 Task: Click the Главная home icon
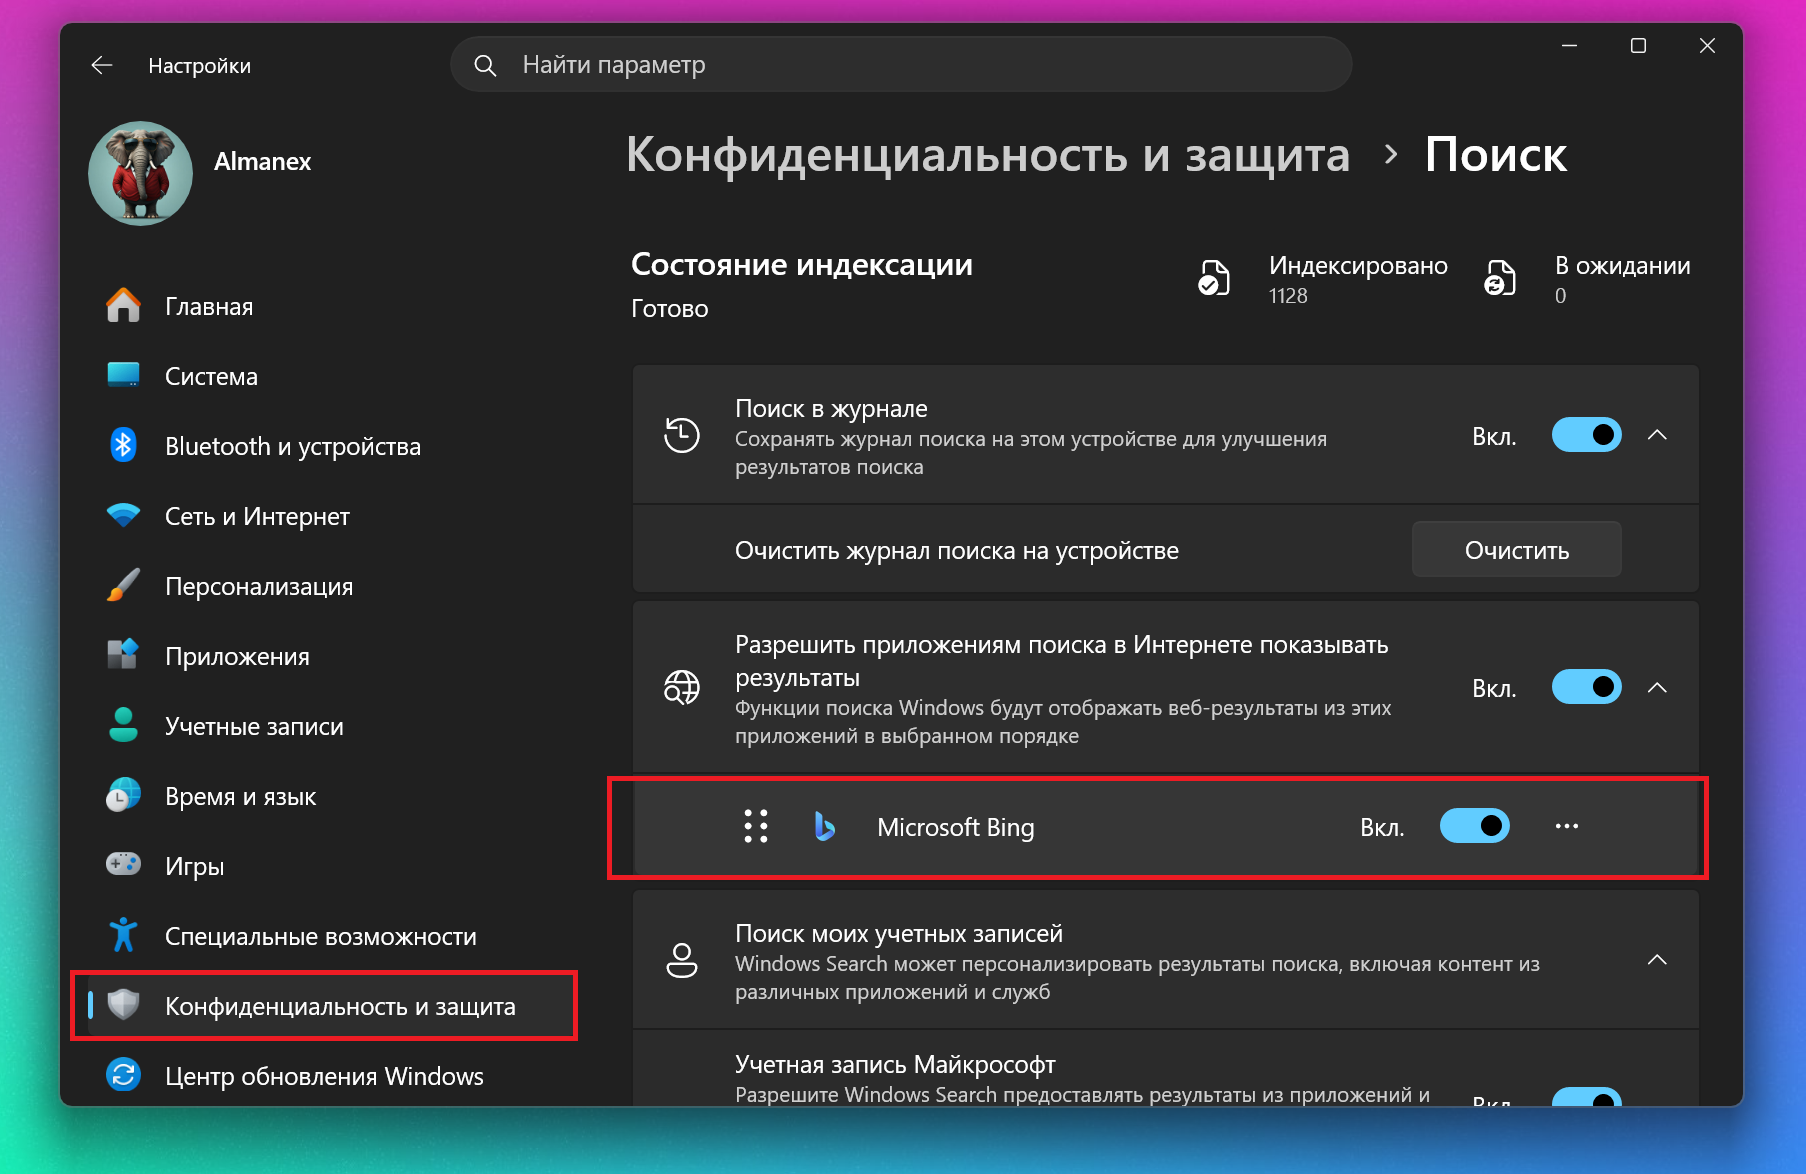pos(123,305)
